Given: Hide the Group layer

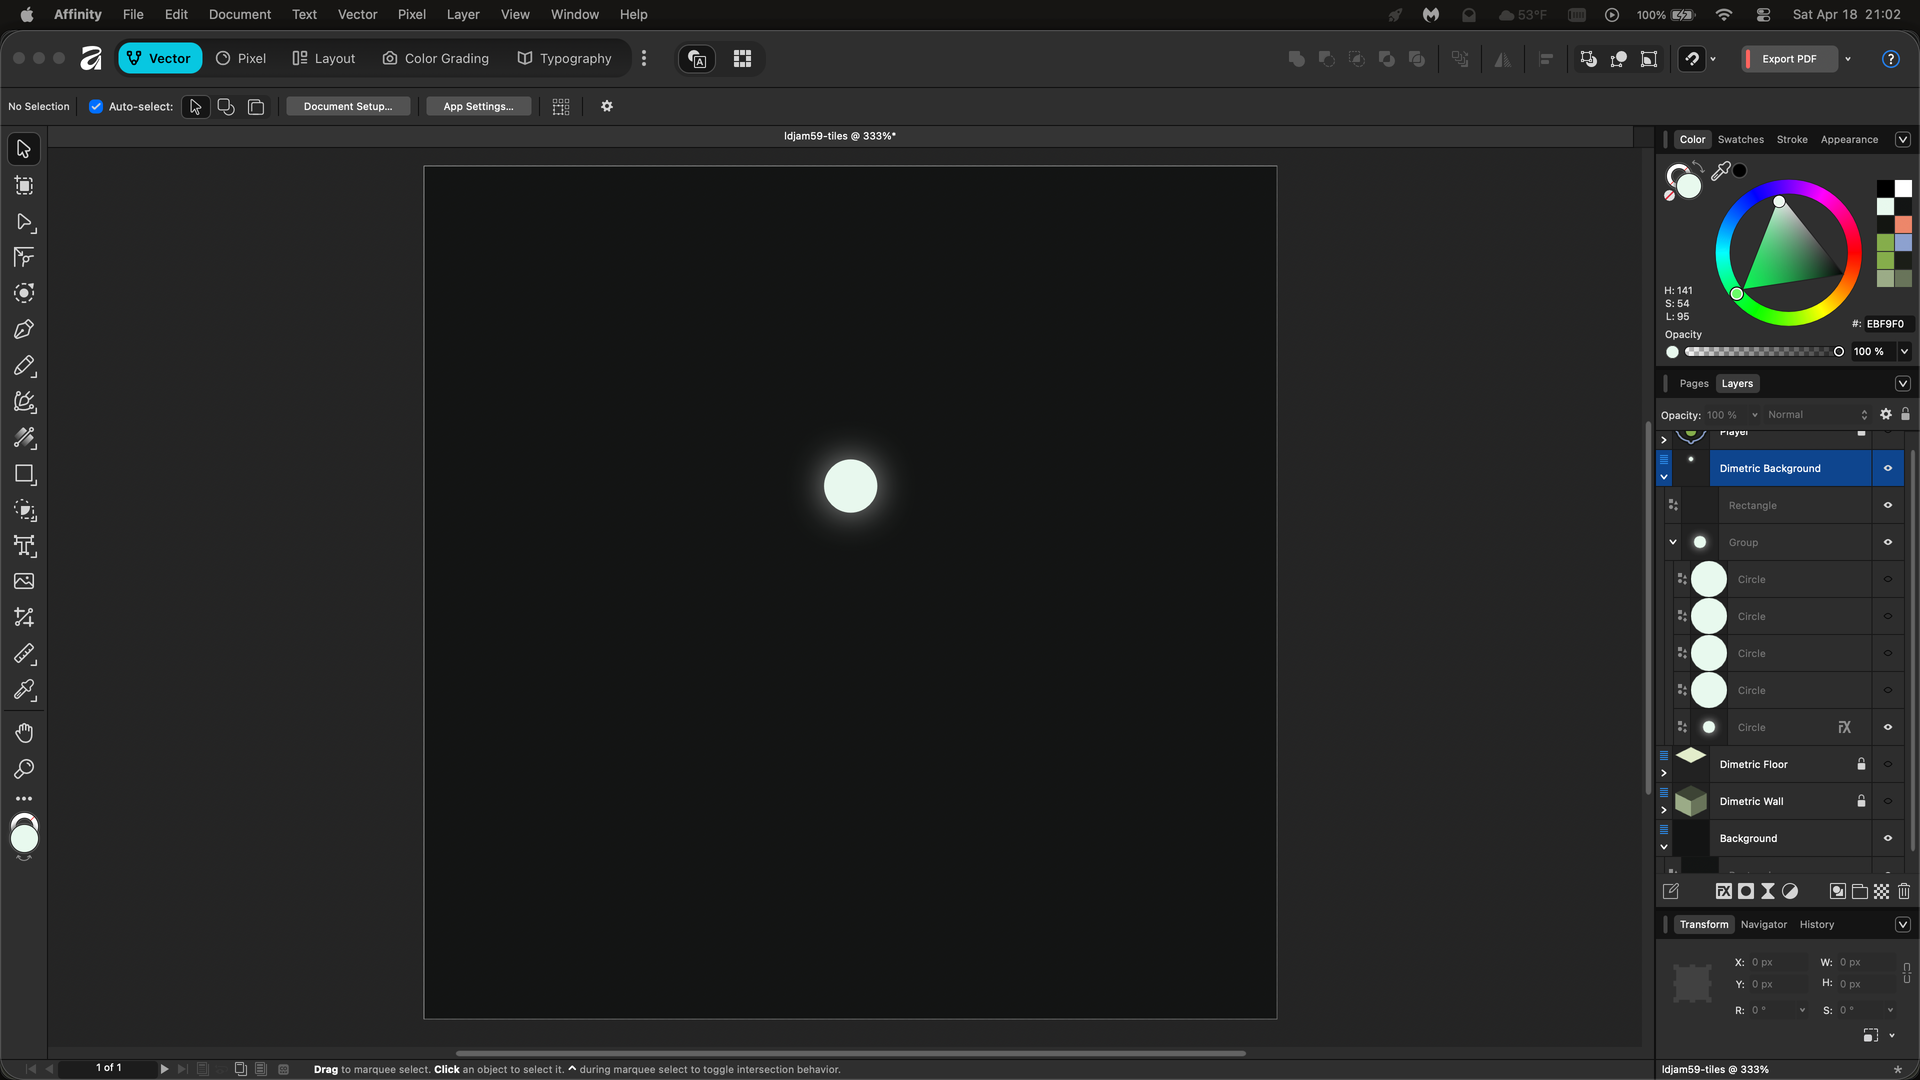Looking at the screenshot, I should tap(1888, 542).
